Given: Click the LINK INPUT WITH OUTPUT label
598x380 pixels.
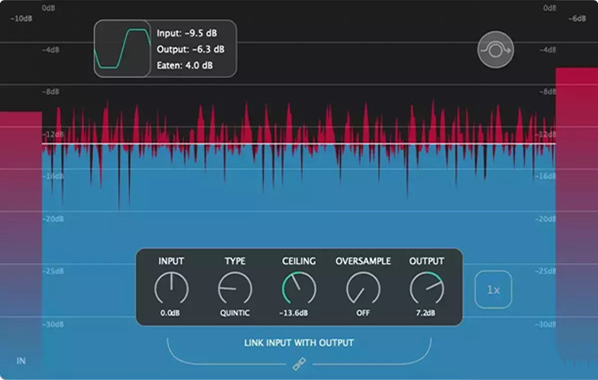Looking at the screenshot, I should pos(299,343).
